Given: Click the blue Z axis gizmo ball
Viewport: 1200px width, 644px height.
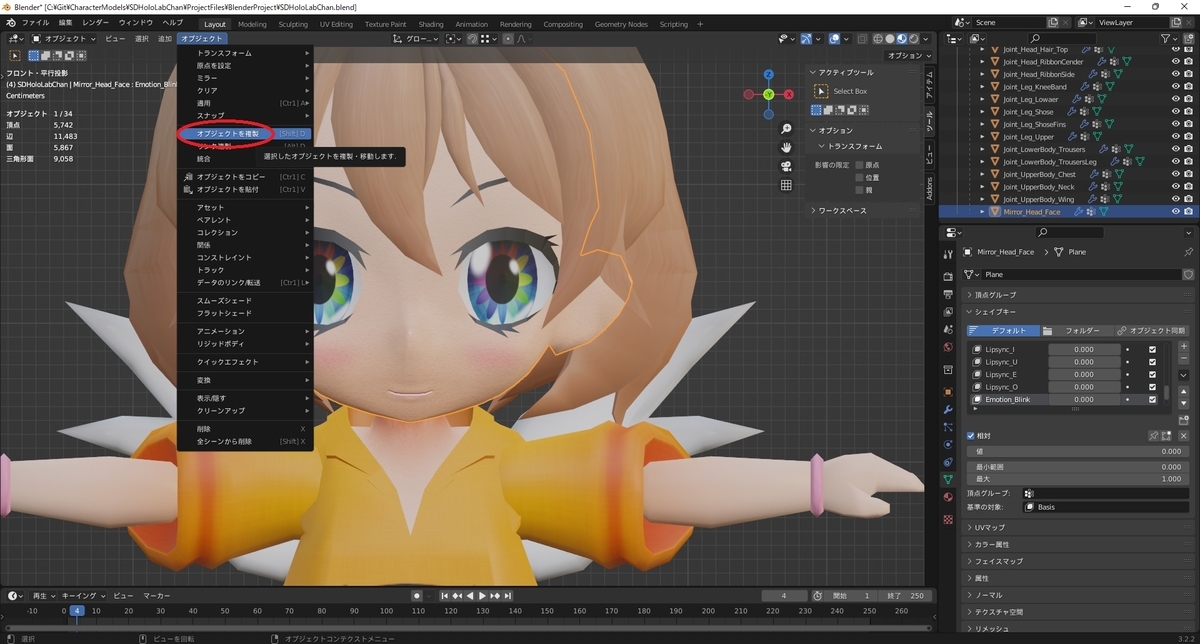Looking at the screenshot, I should 768,74.
